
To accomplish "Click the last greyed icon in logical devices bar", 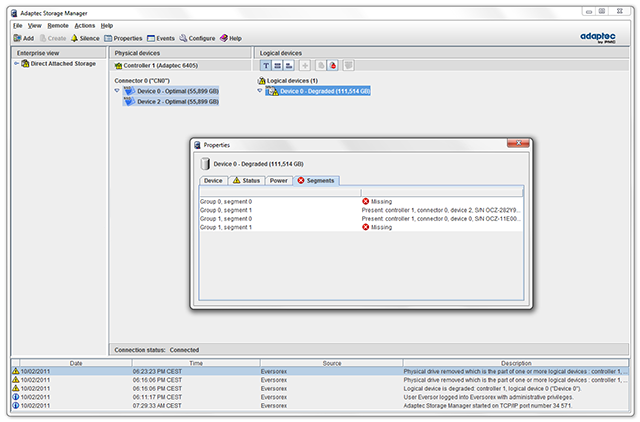I will coord(348,65).
